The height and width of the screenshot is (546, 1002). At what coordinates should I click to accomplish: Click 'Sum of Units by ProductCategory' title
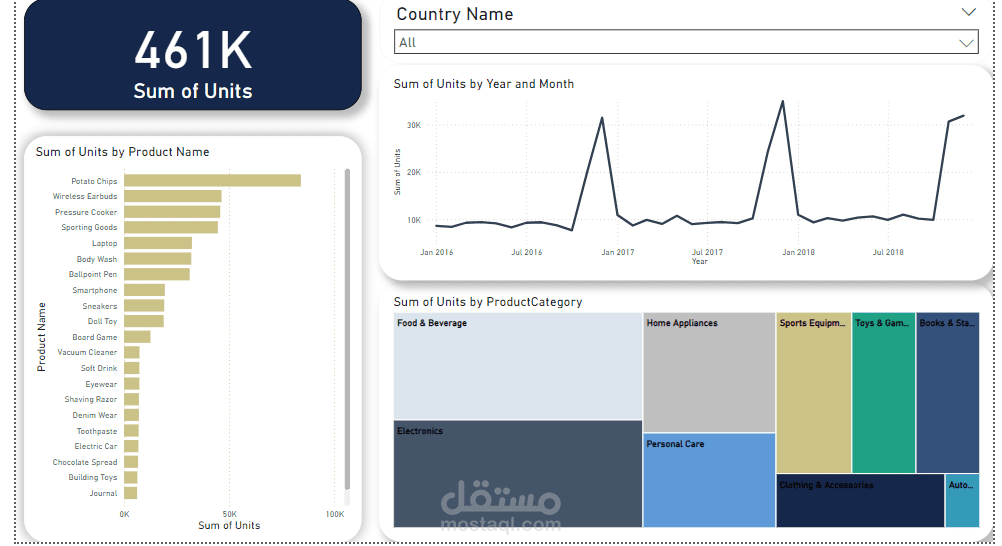click(x=488, y=302)
